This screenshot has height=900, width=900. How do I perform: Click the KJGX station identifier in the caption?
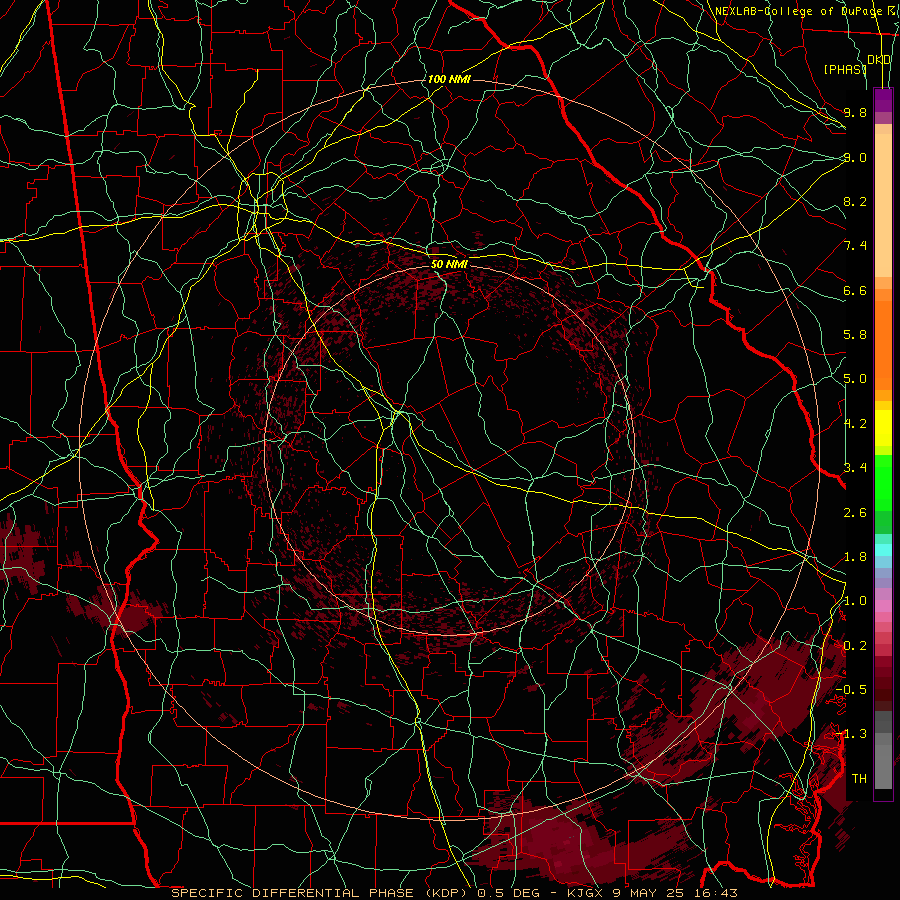click(x=583, y=893)
